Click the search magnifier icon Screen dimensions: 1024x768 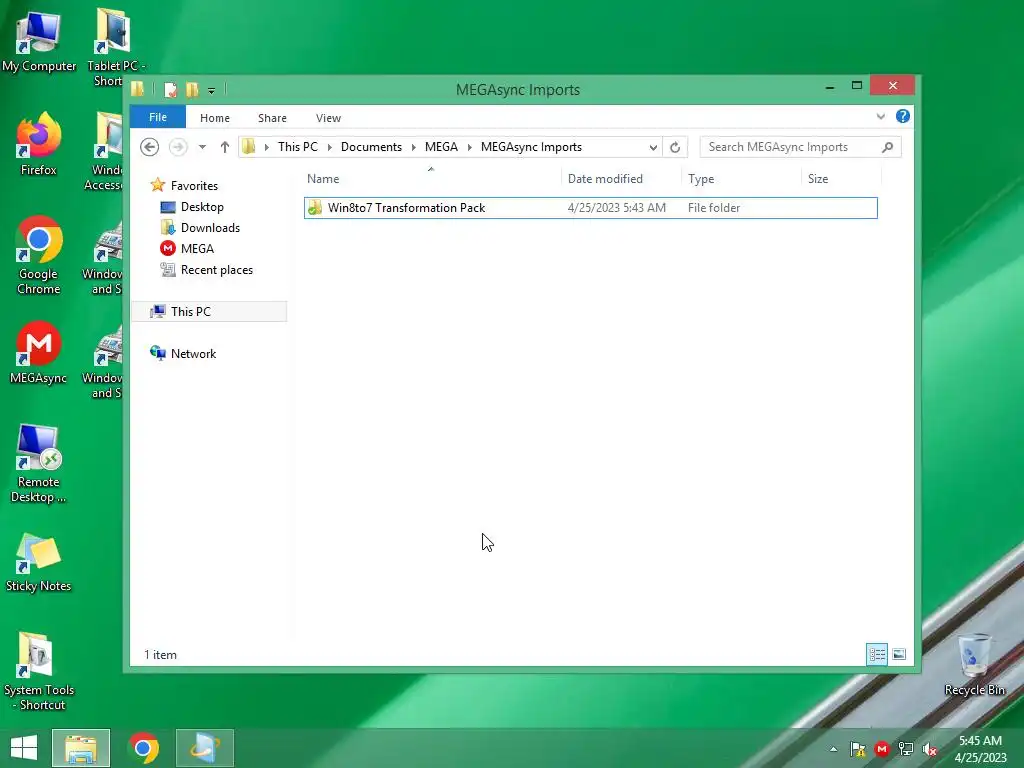pos(887,147)
